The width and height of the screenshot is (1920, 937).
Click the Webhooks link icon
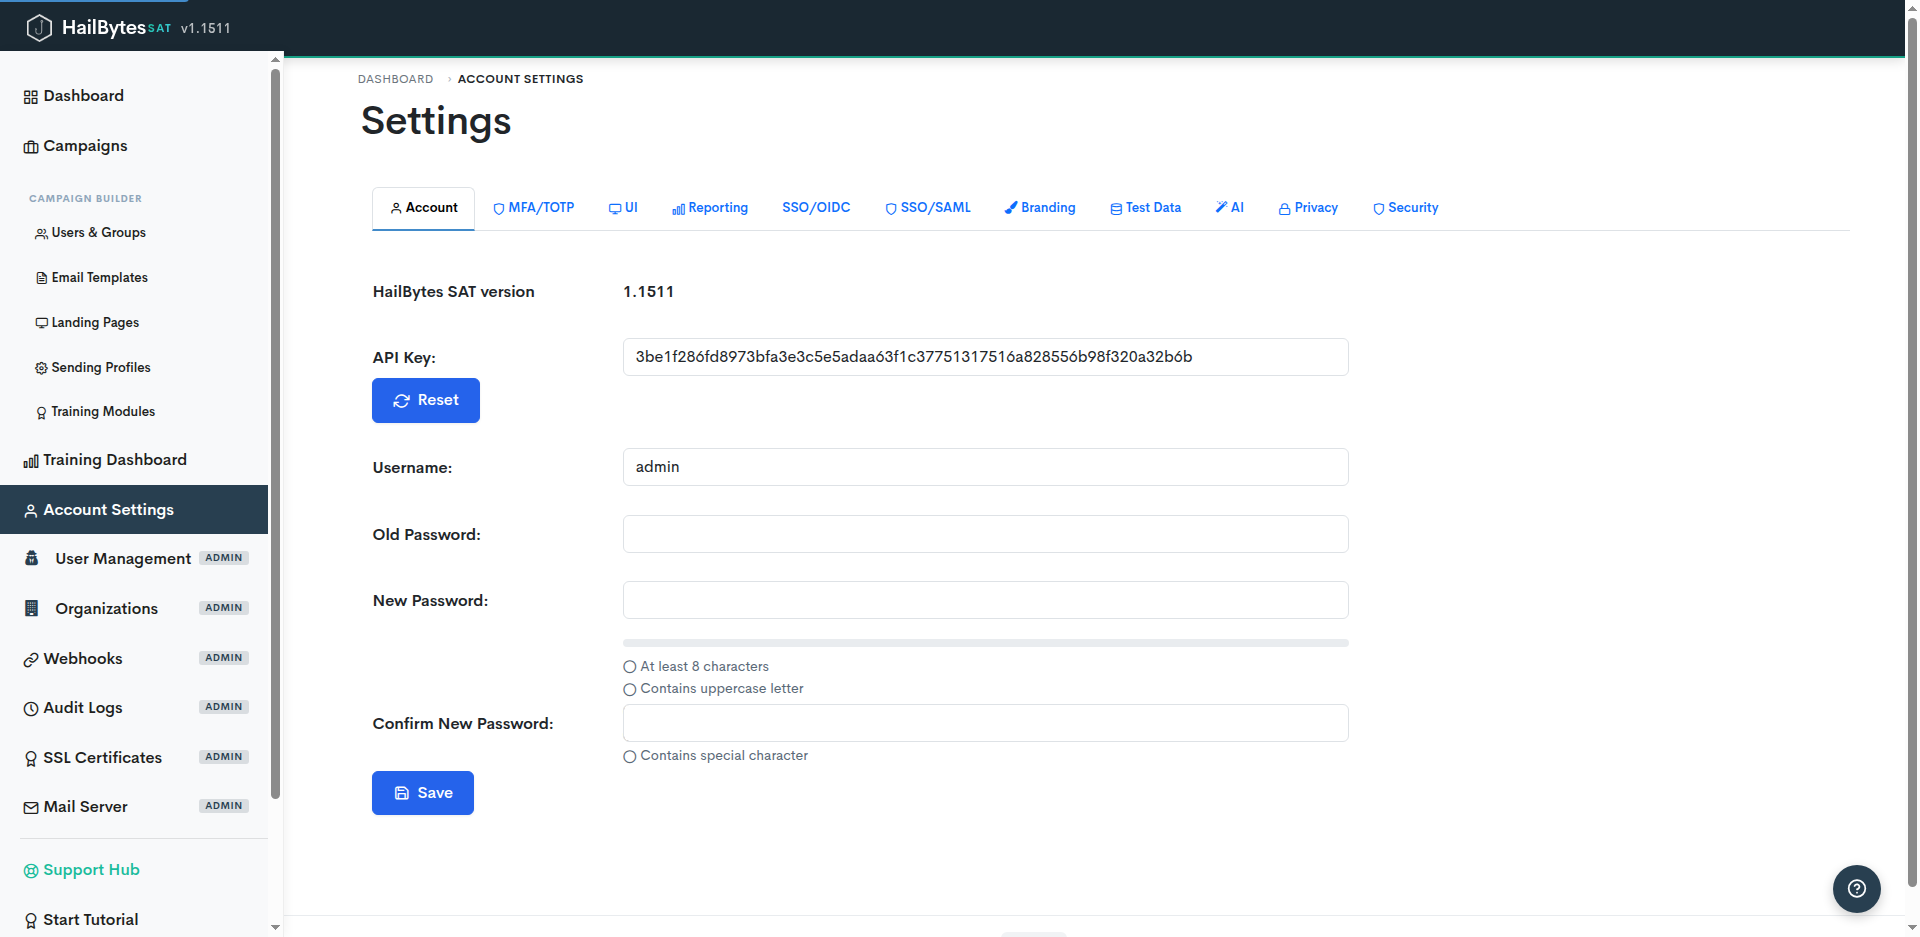tap(31, 660)
